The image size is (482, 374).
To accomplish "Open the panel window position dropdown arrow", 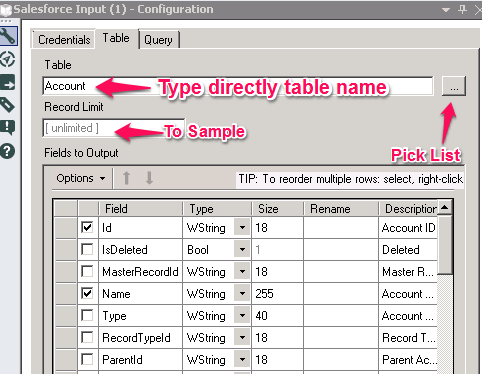I will [x=446, y=10].
